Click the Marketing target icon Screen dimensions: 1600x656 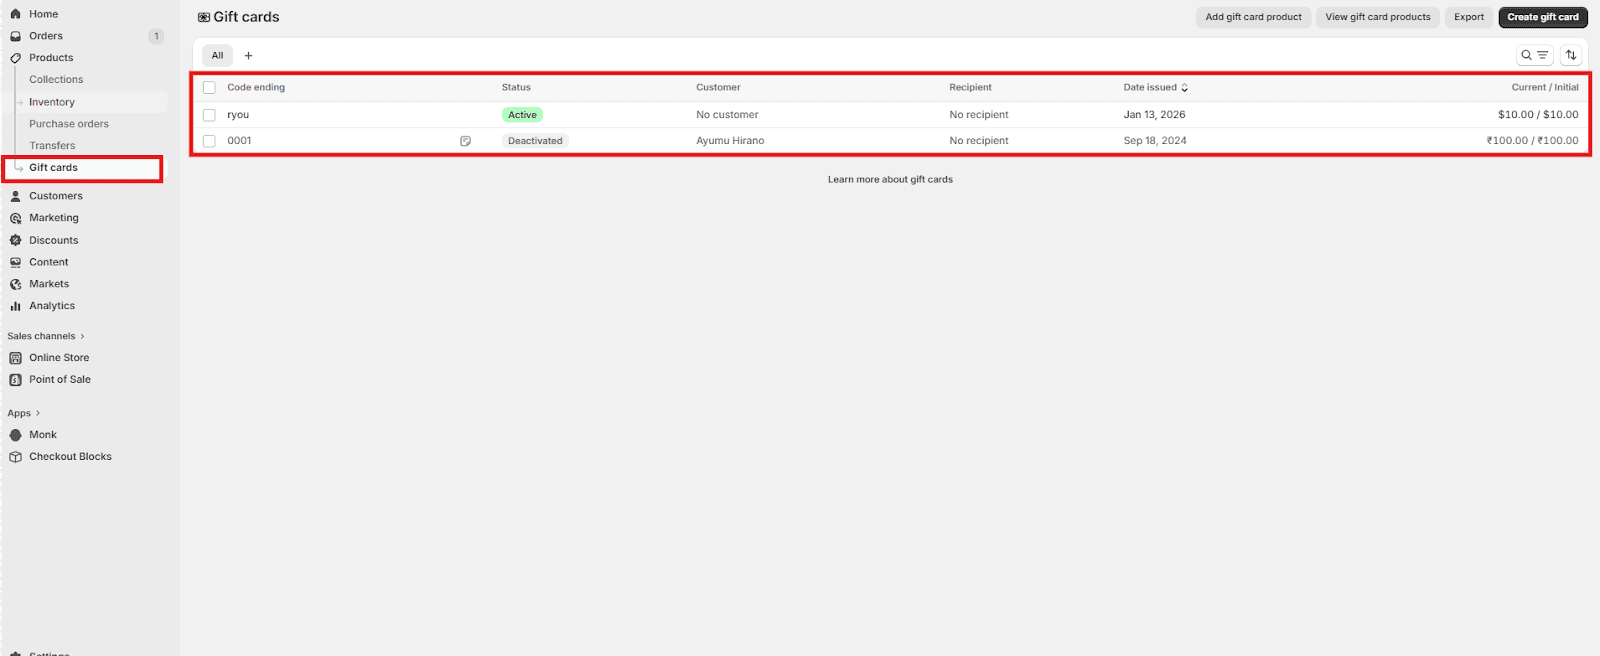(15, 218)
